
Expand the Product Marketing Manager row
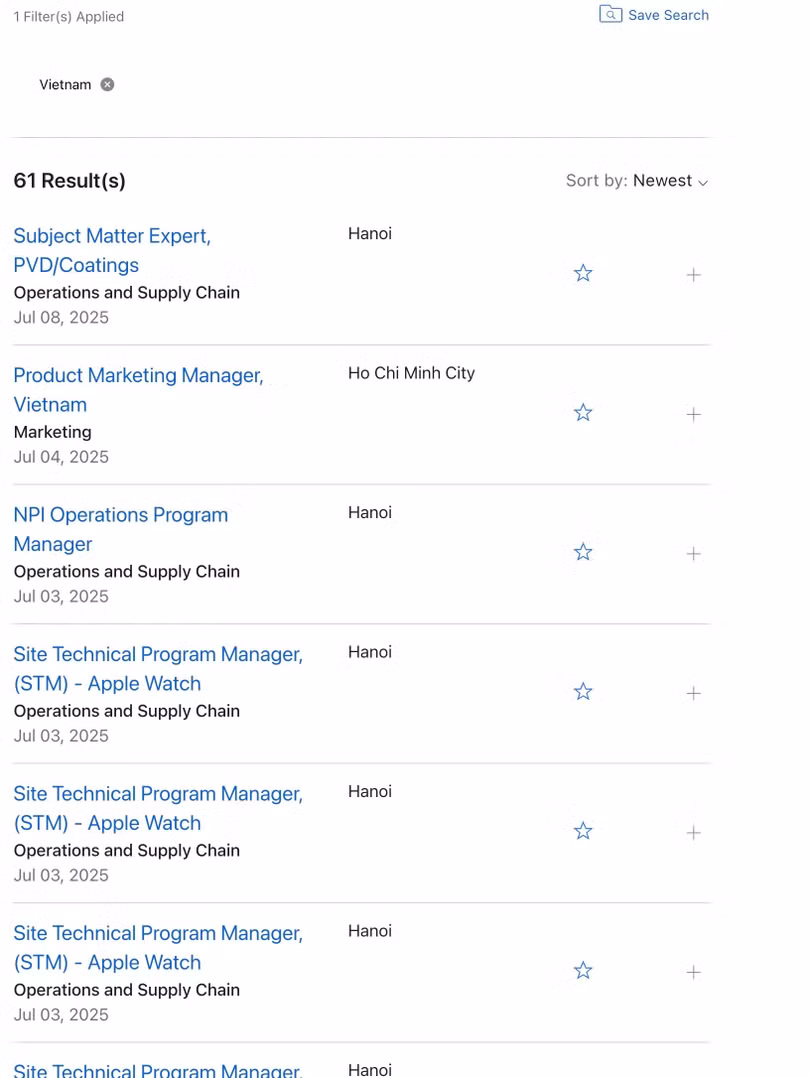coord(694,414)
